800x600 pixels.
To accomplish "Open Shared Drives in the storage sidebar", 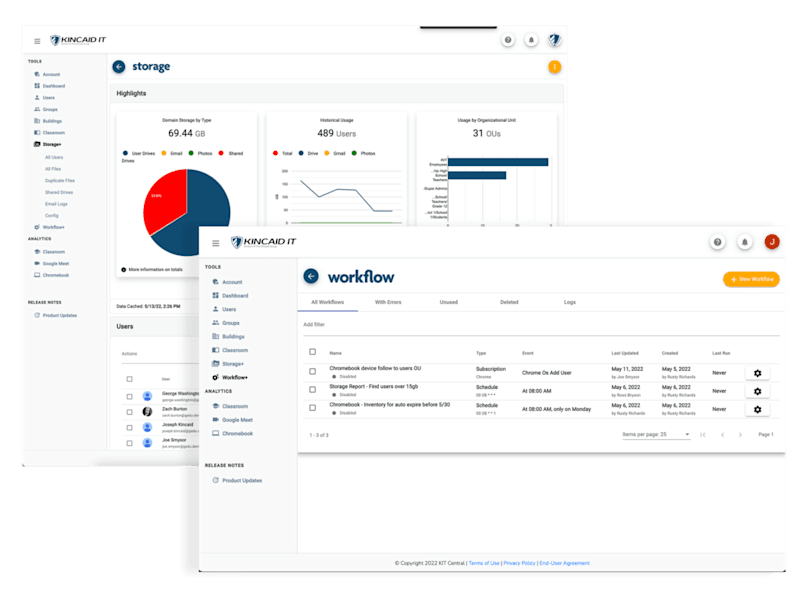I will tap(59, 192).
